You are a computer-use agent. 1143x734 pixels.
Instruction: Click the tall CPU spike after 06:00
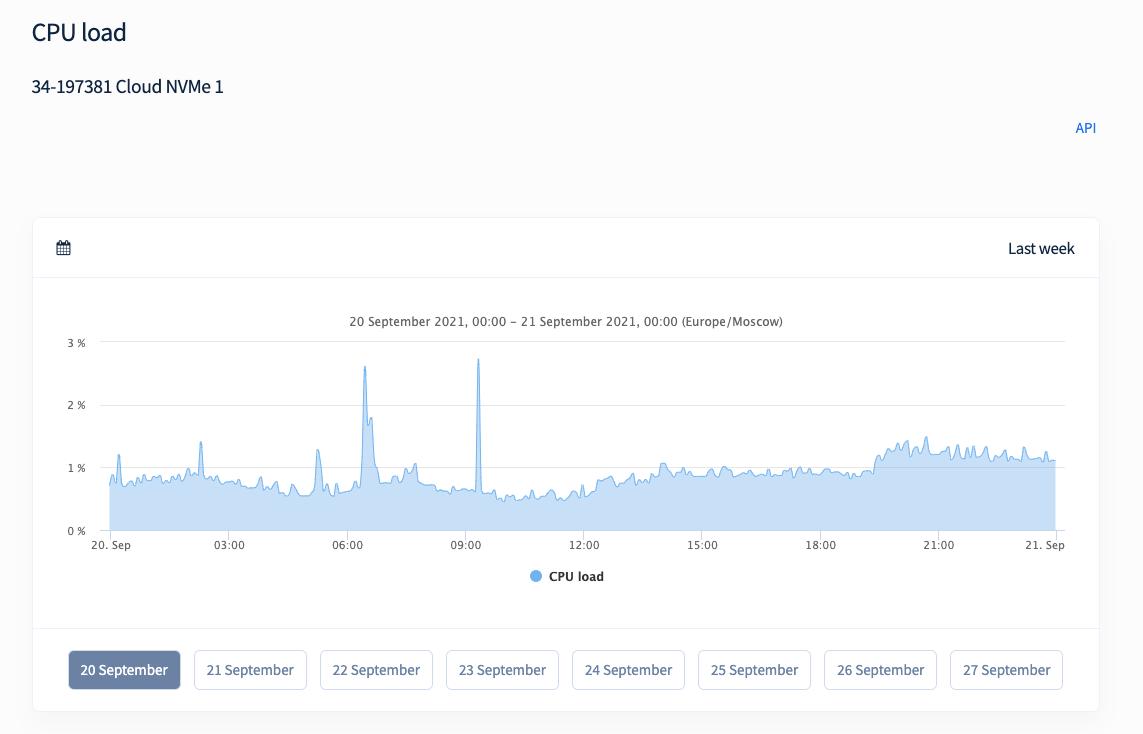click(x=364, y=368)
